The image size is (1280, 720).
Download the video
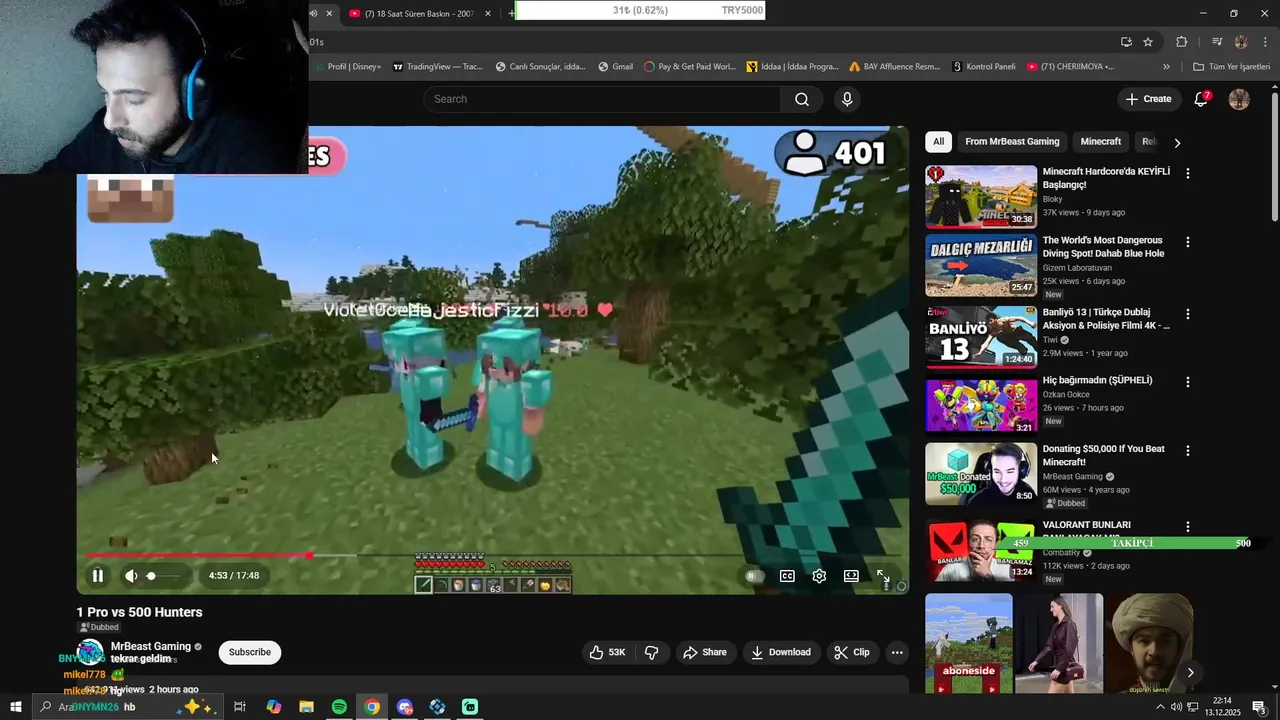781,652
